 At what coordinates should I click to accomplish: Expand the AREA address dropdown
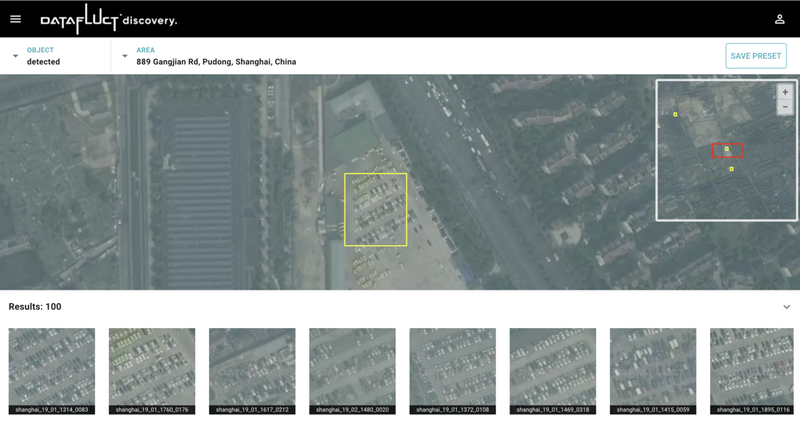tap(125, 56)
